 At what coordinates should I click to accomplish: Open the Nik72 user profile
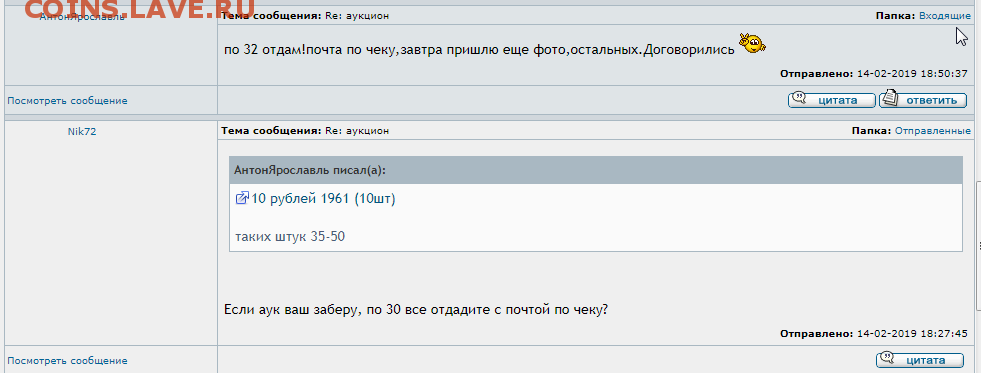tap(81, 131)
